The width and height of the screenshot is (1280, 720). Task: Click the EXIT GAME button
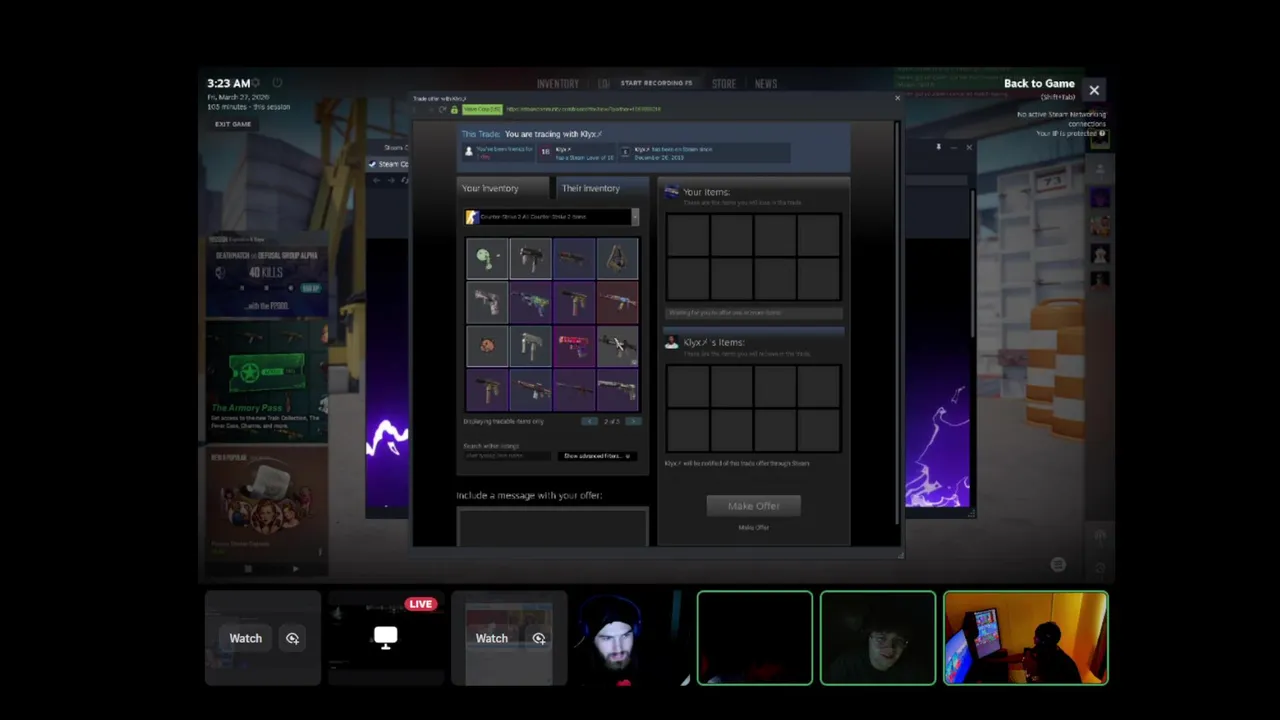coord(233,124)
